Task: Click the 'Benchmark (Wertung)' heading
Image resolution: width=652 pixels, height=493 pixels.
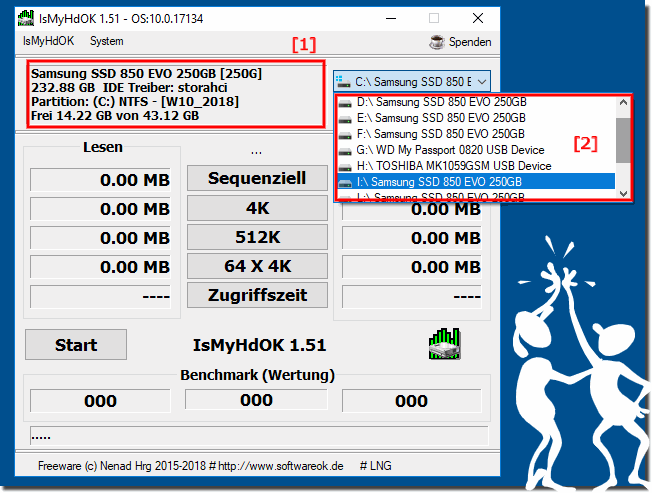Action: coord(257,375)
